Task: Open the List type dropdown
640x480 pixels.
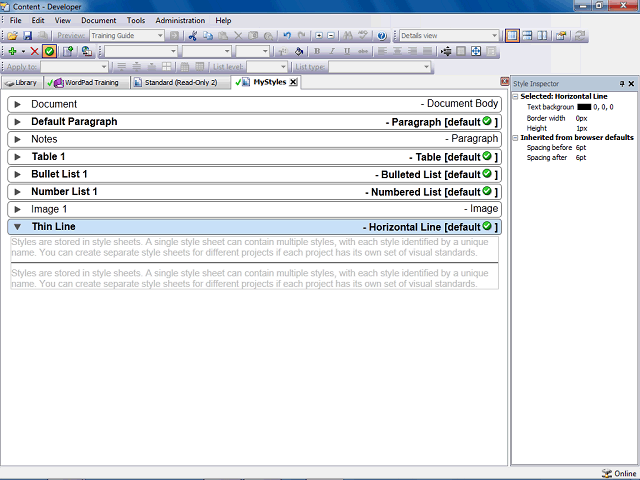Action: (x=426, y=67)
